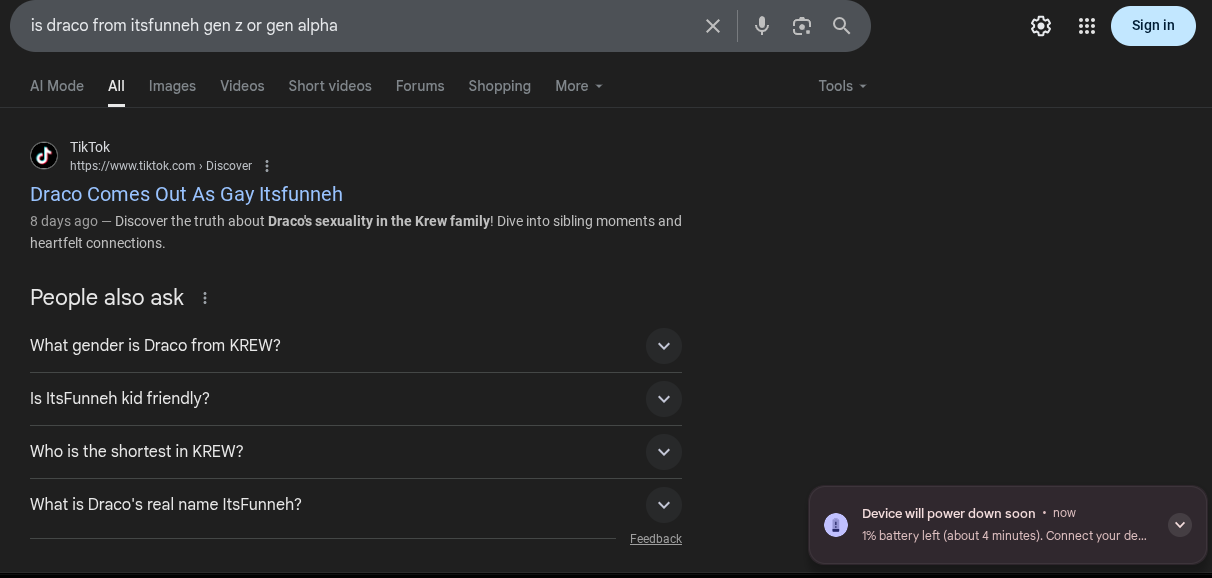
Task: Open the Shopping tab
Action: tap(499, 86)
